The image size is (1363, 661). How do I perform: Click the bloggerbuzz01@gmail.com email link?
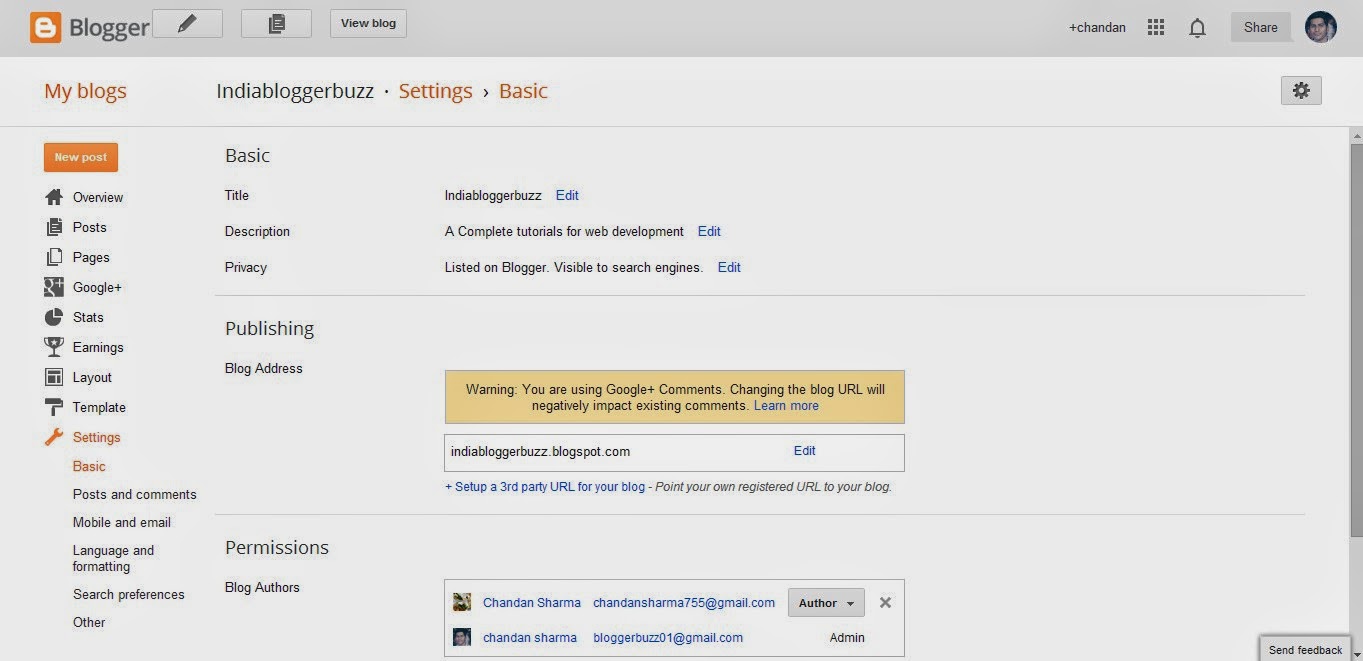668,637
